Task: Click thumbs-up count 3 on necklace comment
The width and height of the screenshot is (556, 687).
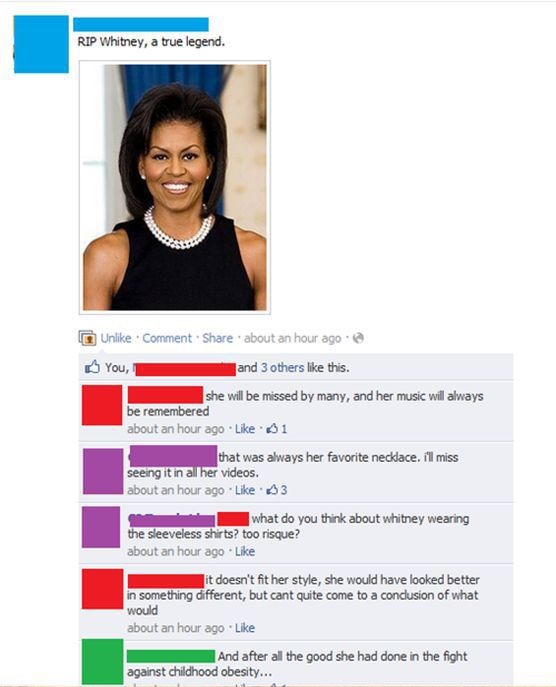Action: pos(277,490)
